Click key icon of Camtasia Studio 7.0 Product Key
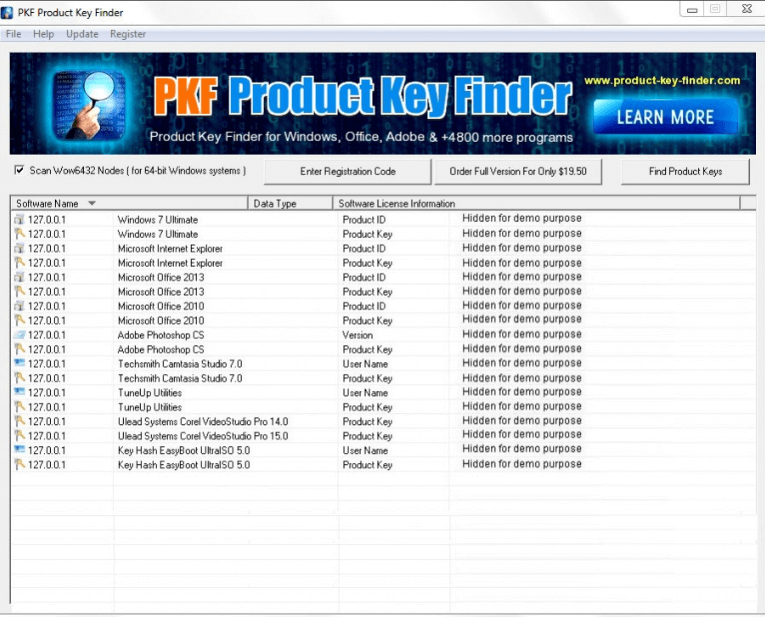The image size is (765, 617). point(19,378)
